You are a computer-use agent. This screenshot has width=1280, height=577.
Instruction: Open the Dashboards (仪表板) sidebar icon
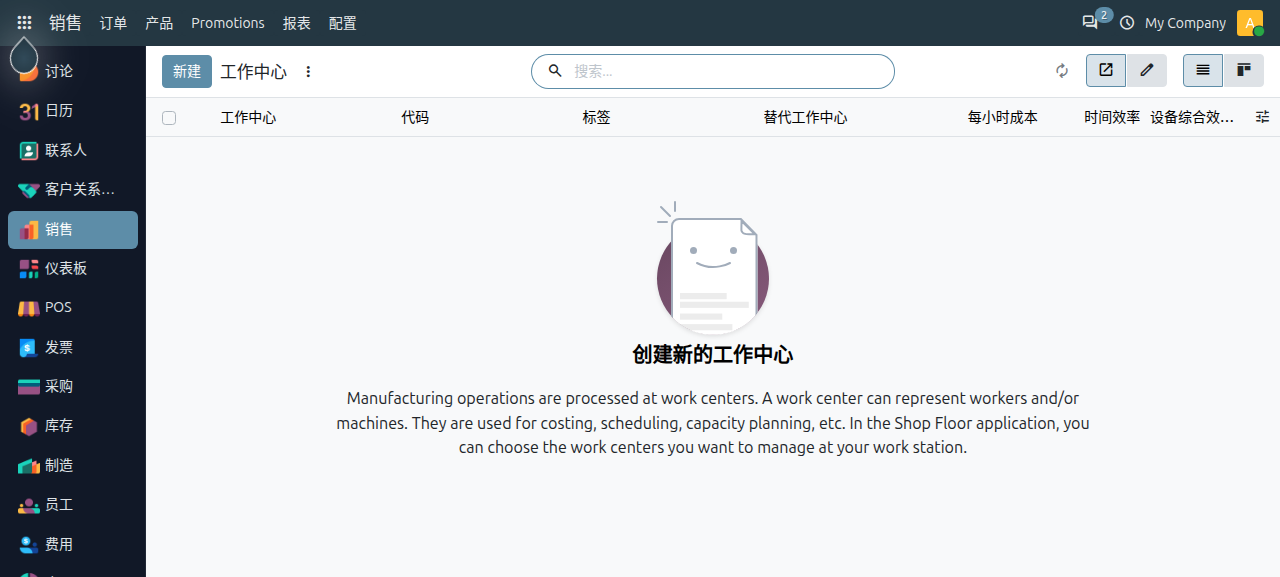pos(29,268)
